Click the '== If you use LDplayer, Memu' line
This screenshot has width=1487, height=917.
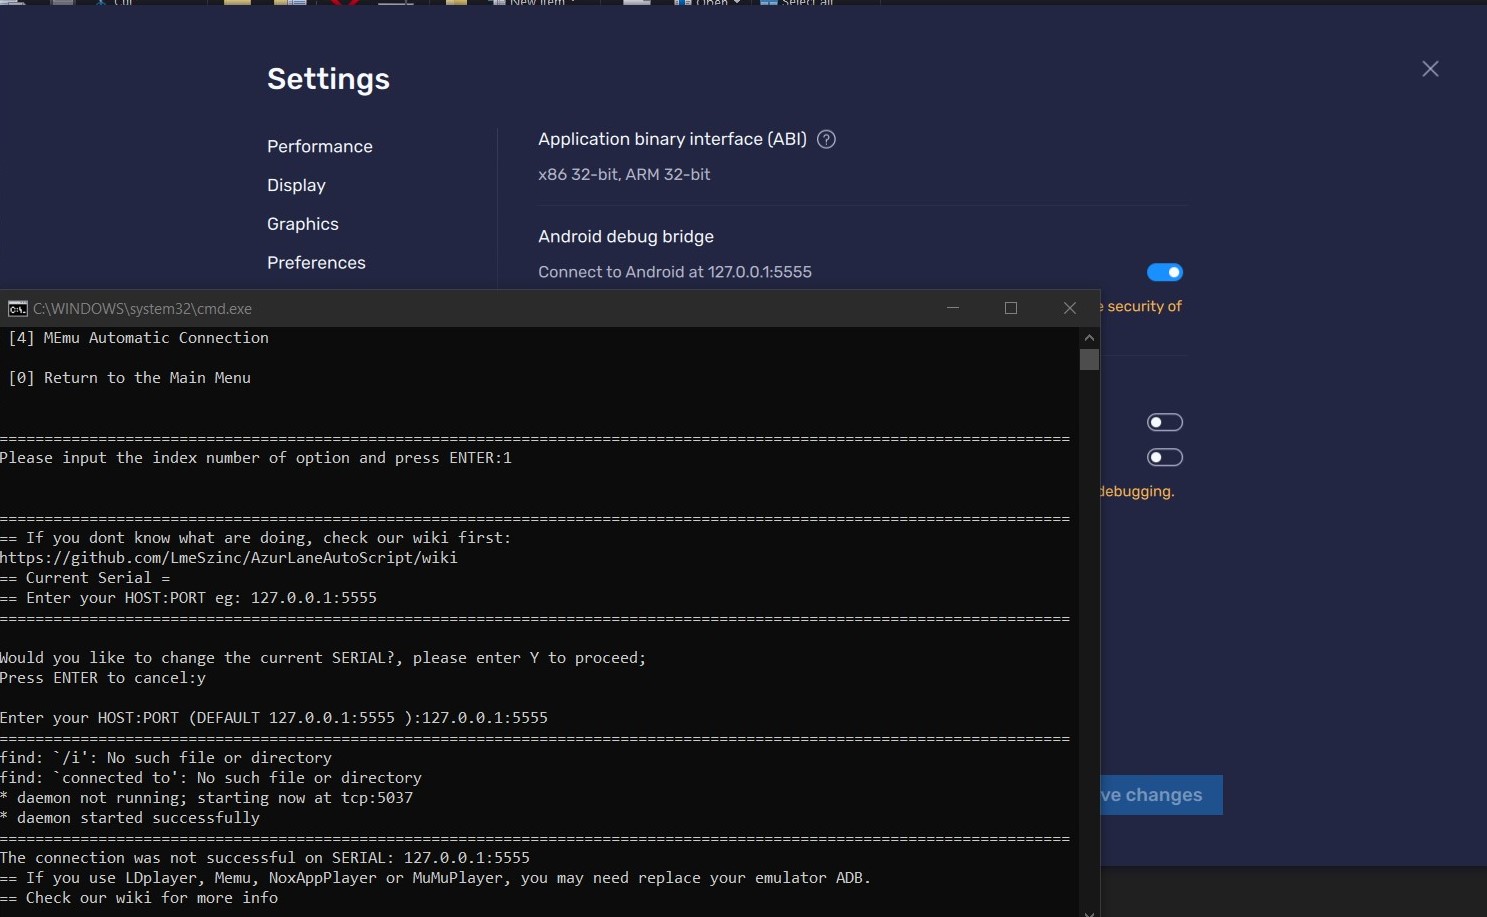435,878
